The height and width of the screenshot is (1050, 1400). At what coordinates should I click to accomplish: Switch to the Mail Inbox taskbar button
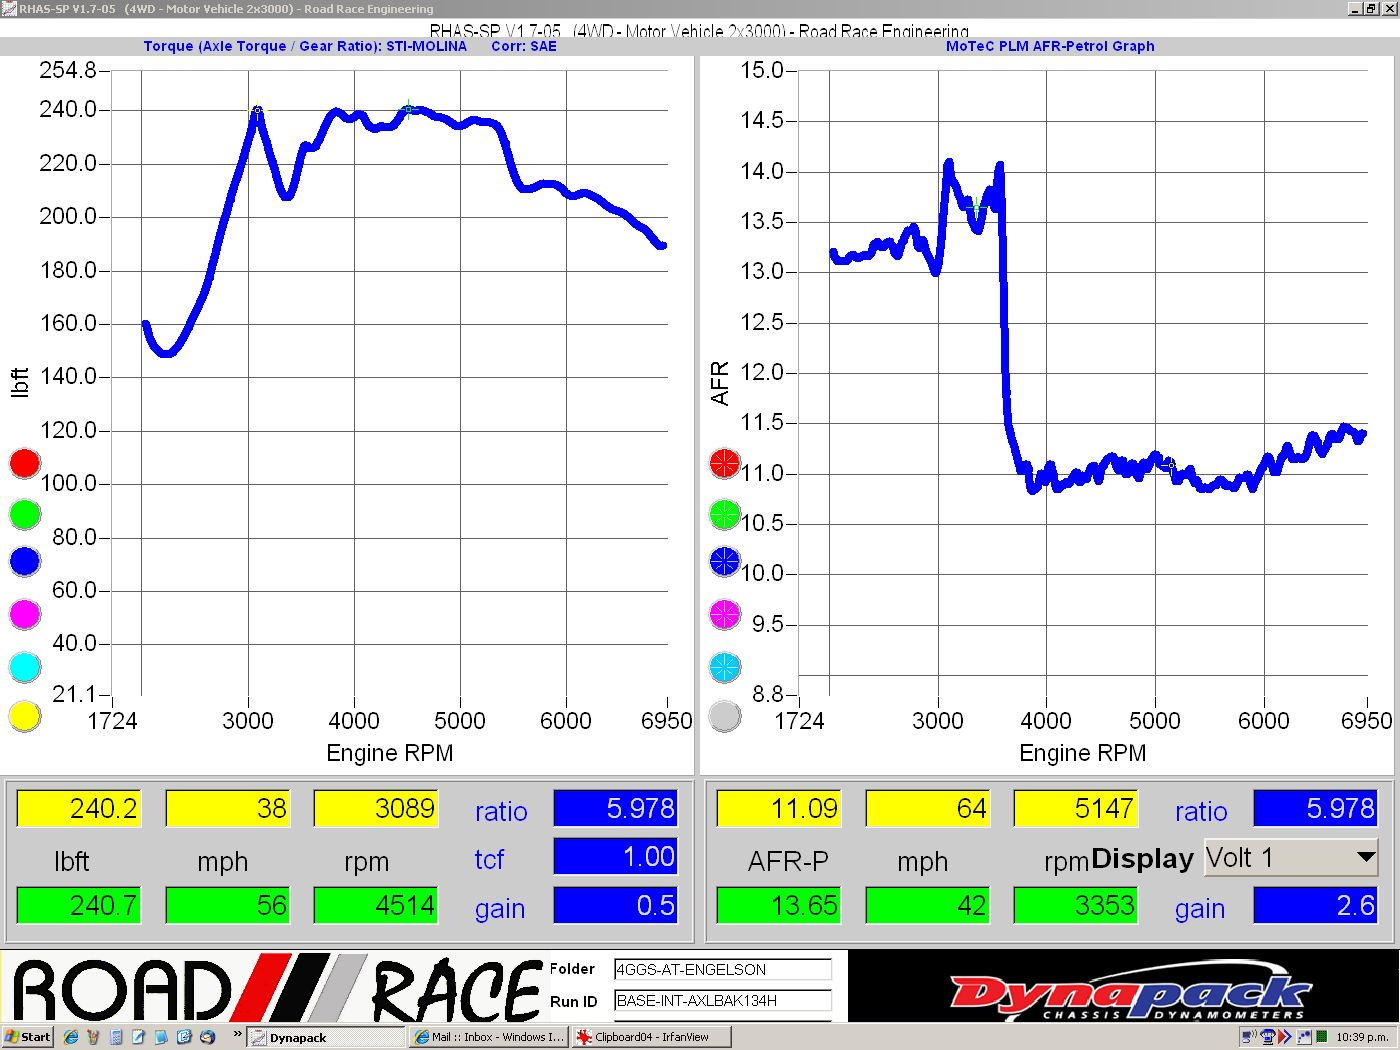489,1037
